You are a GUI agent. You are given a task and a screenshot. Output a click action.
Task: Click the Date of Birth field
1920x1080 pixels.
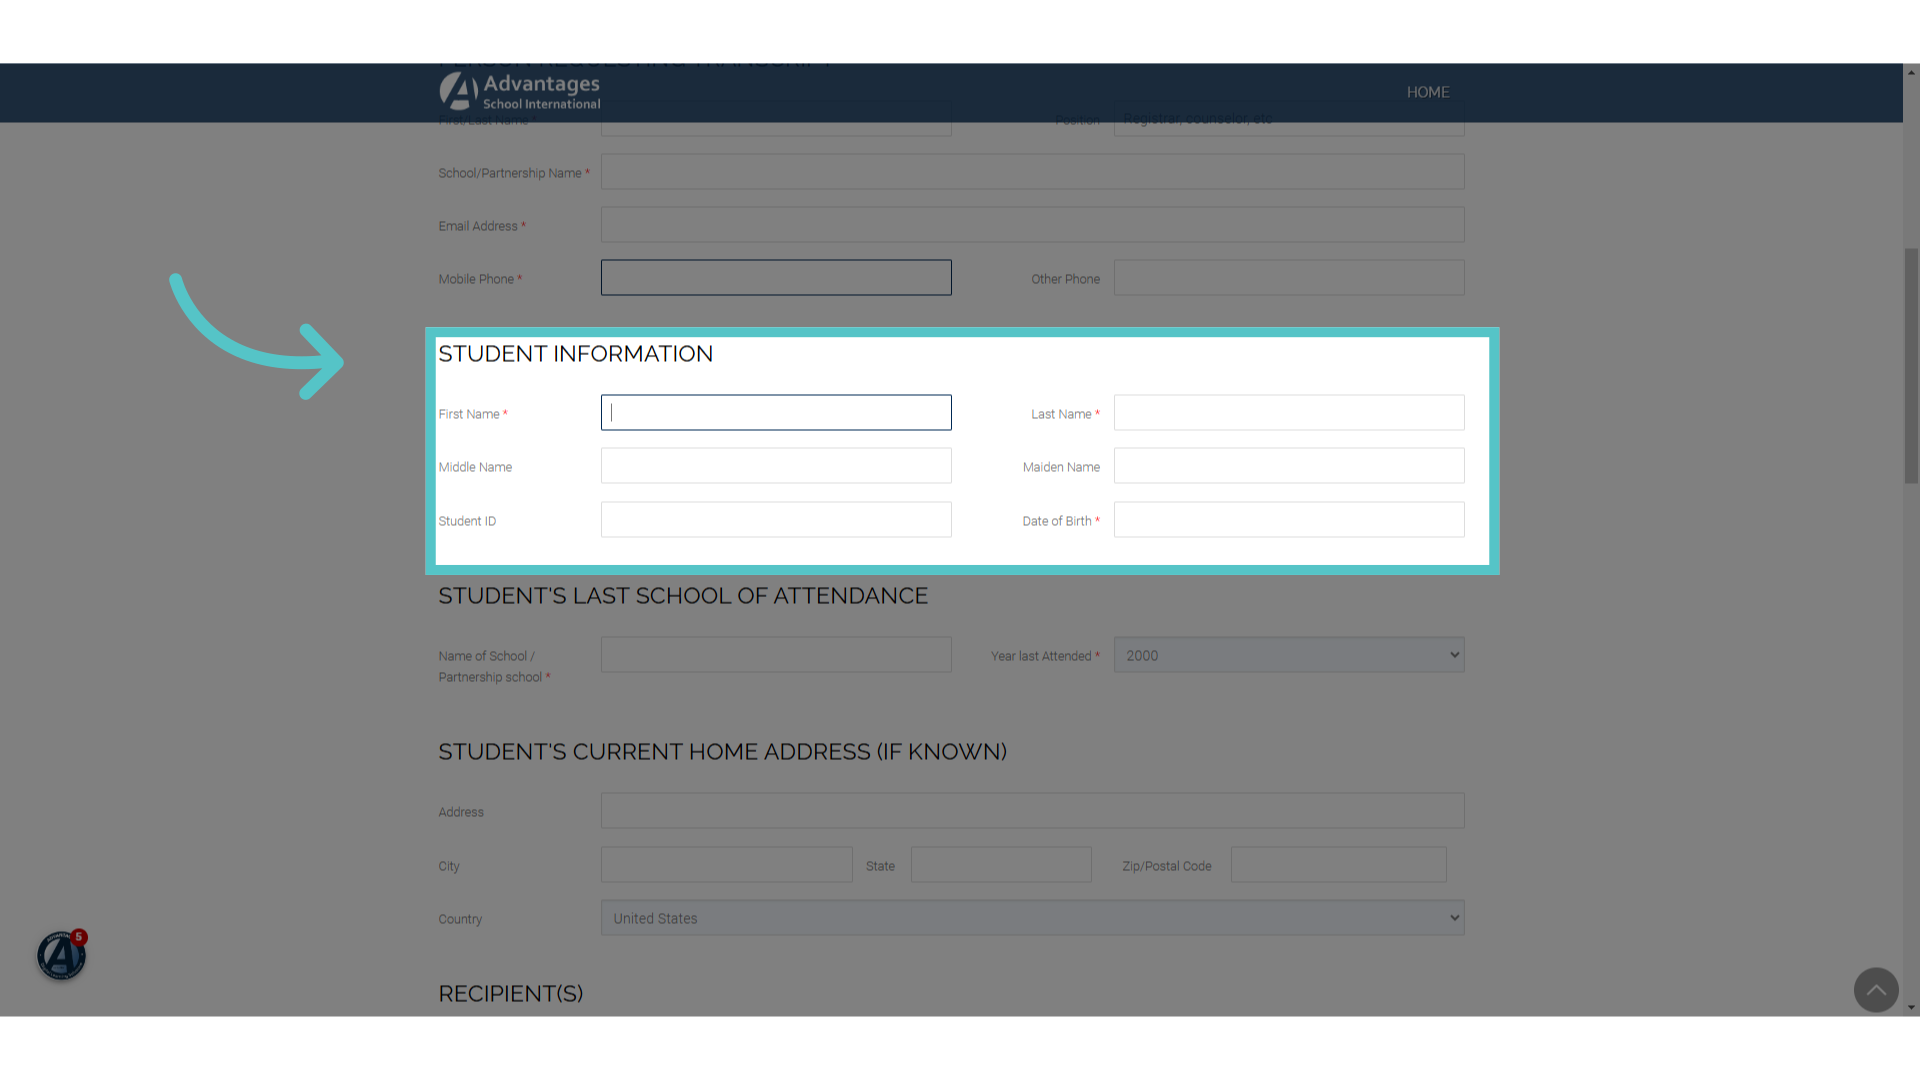point(1289,520)
